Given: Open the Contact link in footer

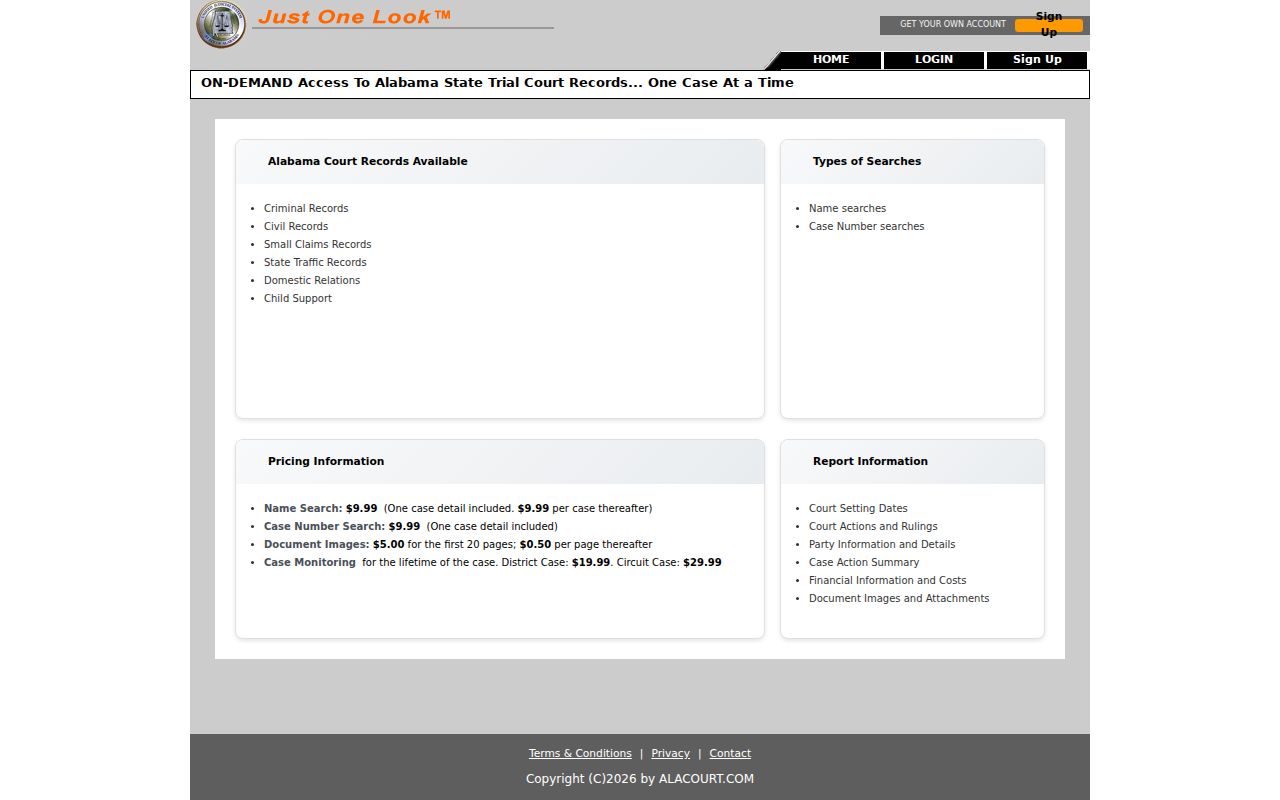Looking at the screenshot, I should 730,754.
